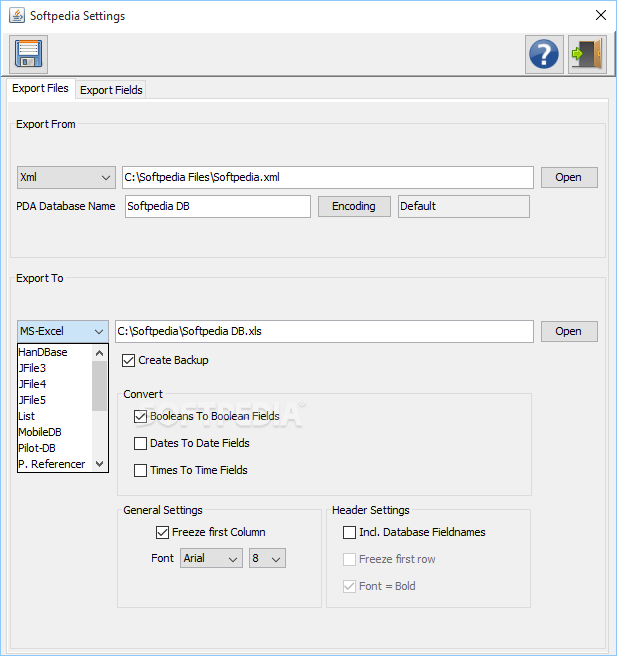Open the blue question mark Help icon

click(544, 54)
